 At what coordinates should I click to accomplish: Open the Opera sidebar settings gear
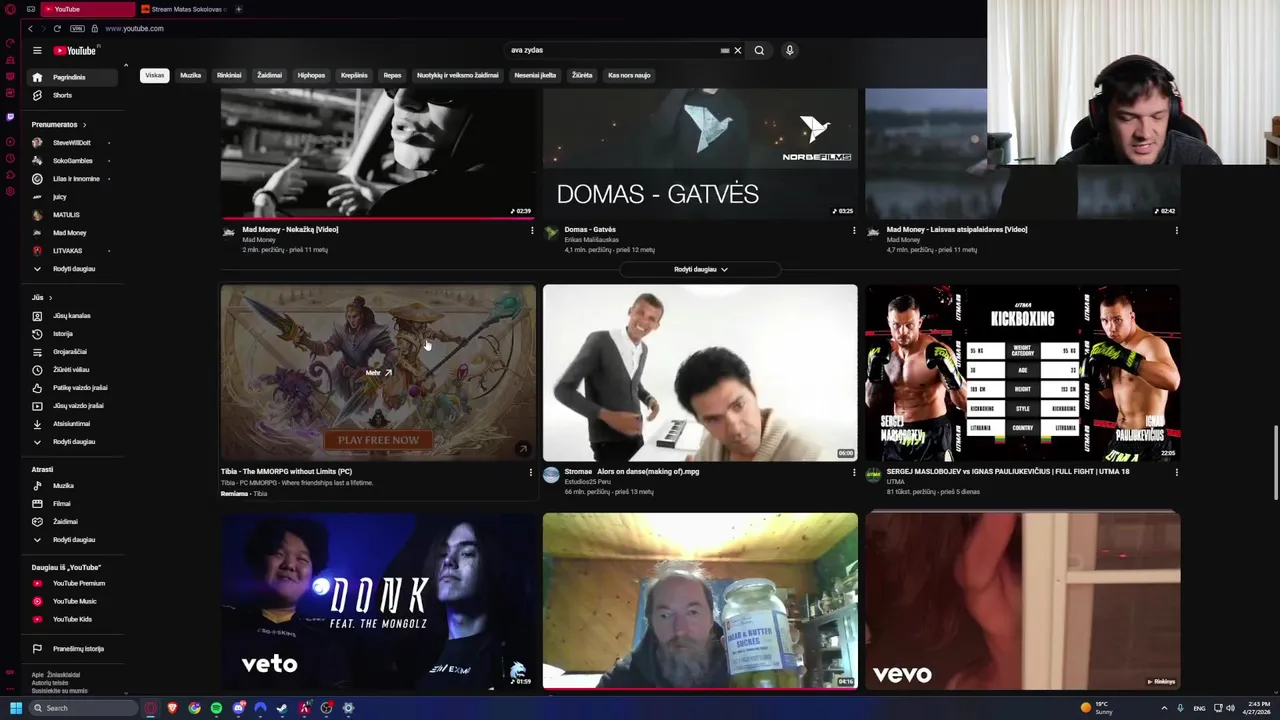[x=10, y=191]
